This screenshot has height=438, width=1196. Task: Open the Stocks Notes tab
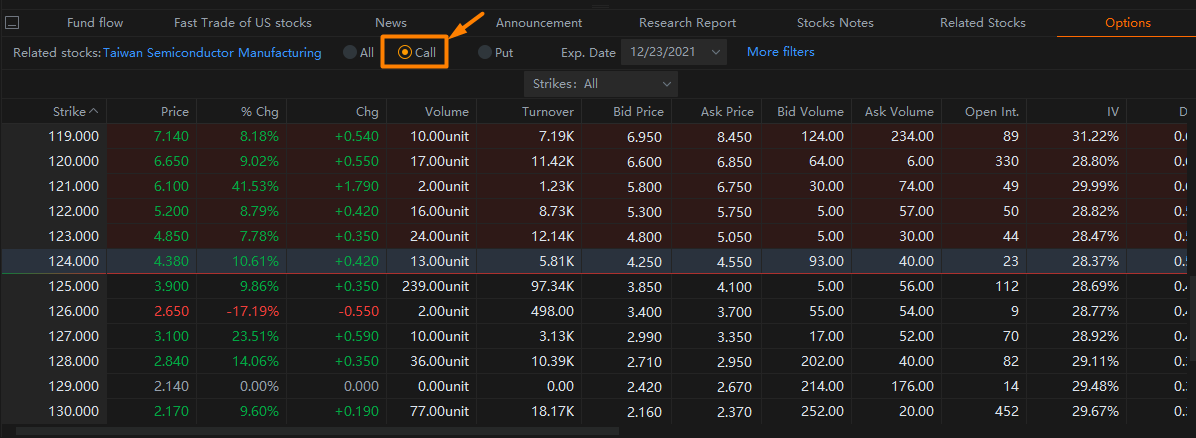point(835,23)
